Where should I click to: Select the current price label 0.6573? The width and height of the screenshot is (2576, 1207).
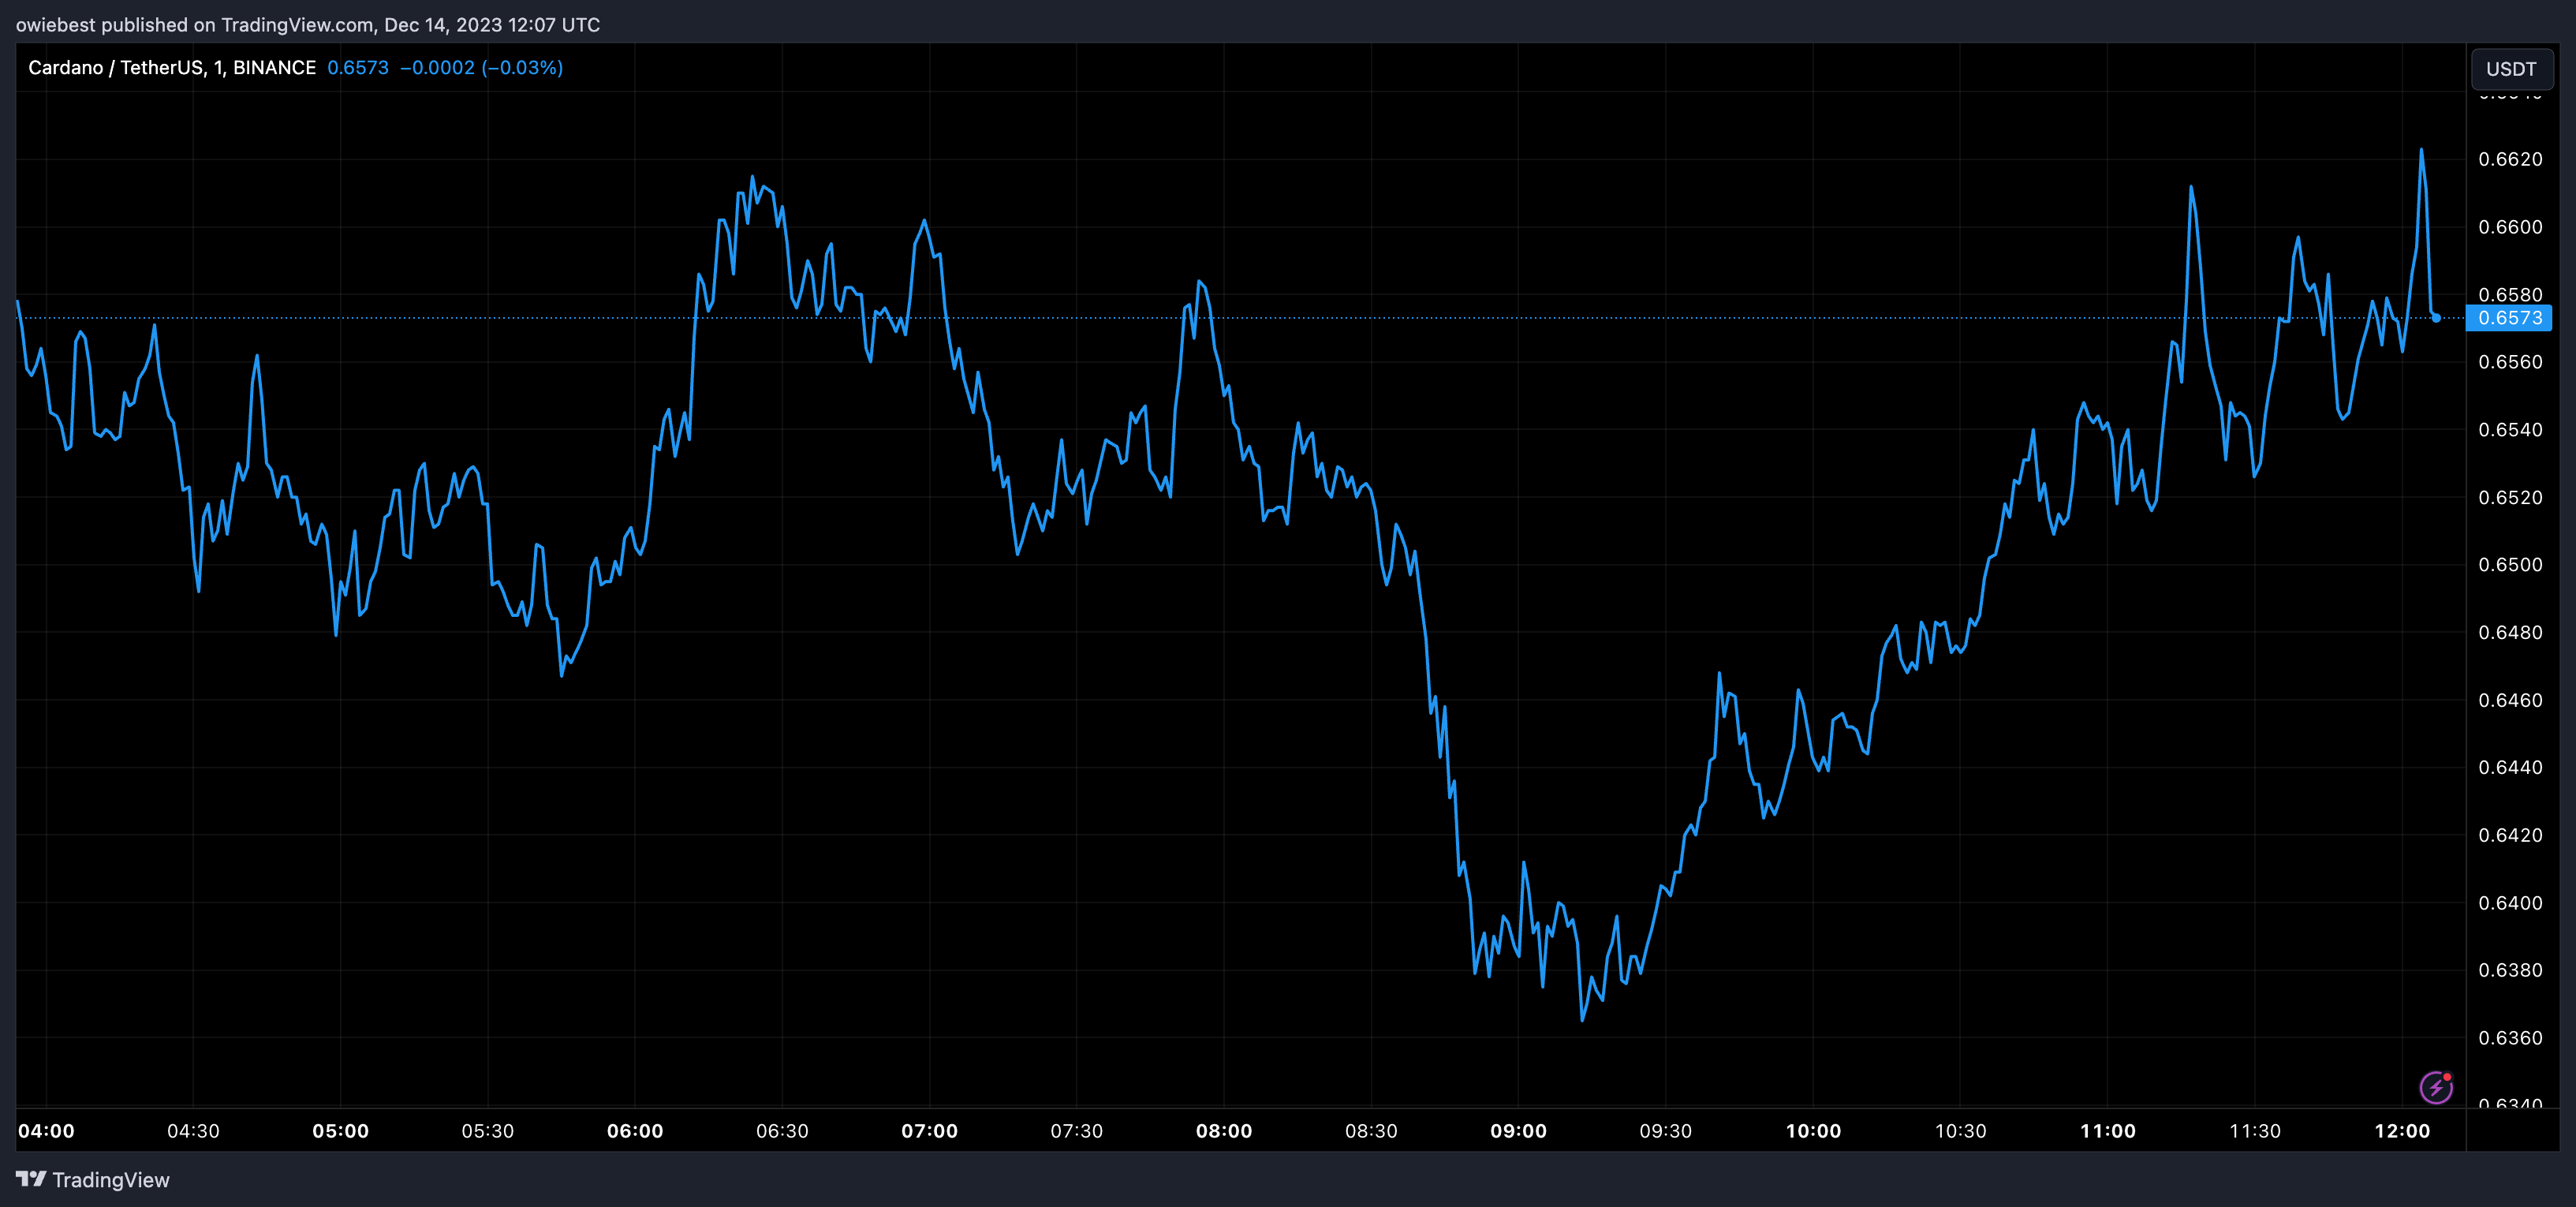2509,318
